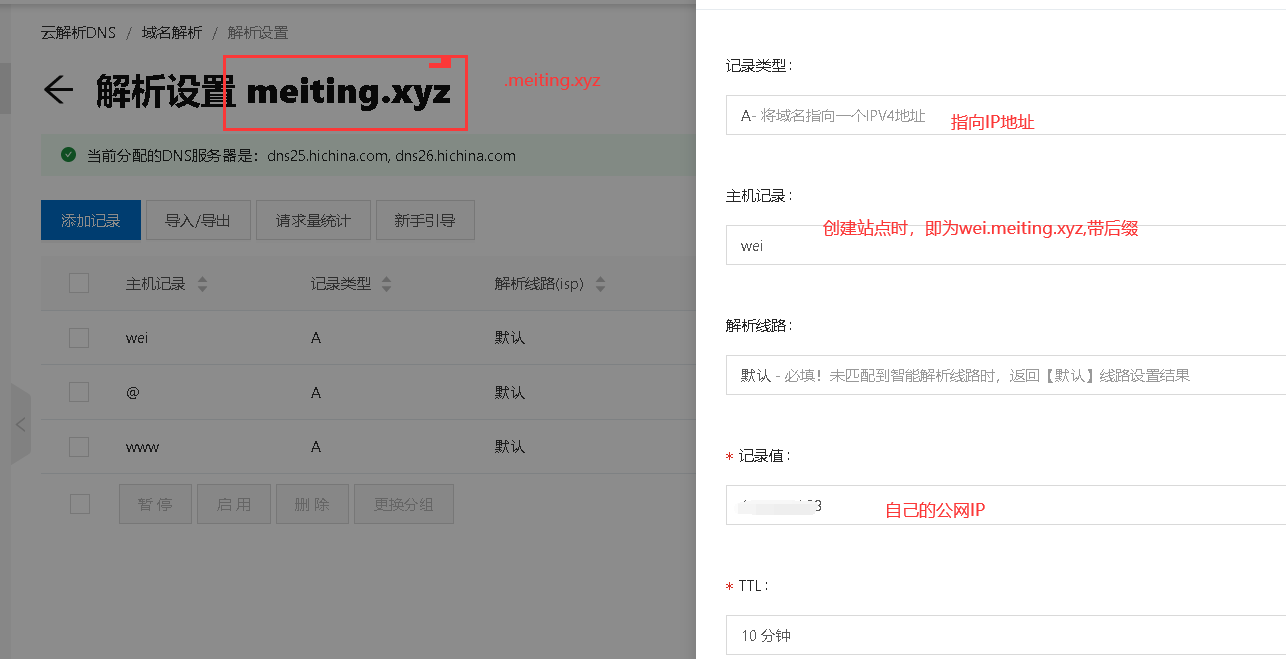Click the meiting.xyz domain title
The image size is (1286, 659).
tap(348, 92)
